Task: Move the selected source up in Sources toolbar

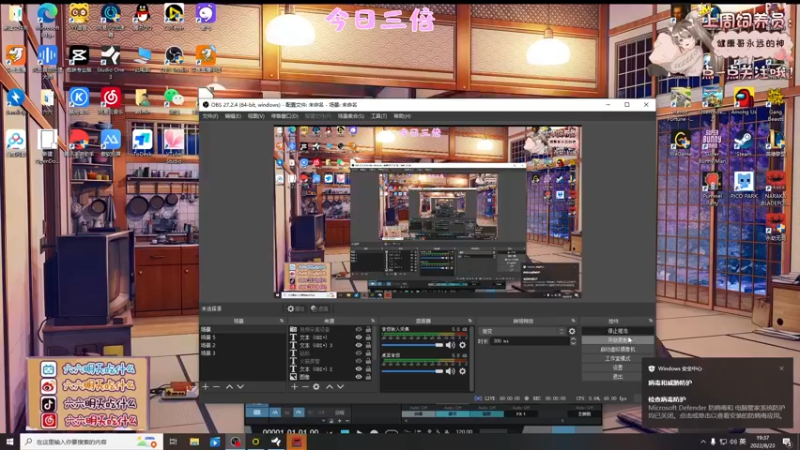Action: [330, 387]
